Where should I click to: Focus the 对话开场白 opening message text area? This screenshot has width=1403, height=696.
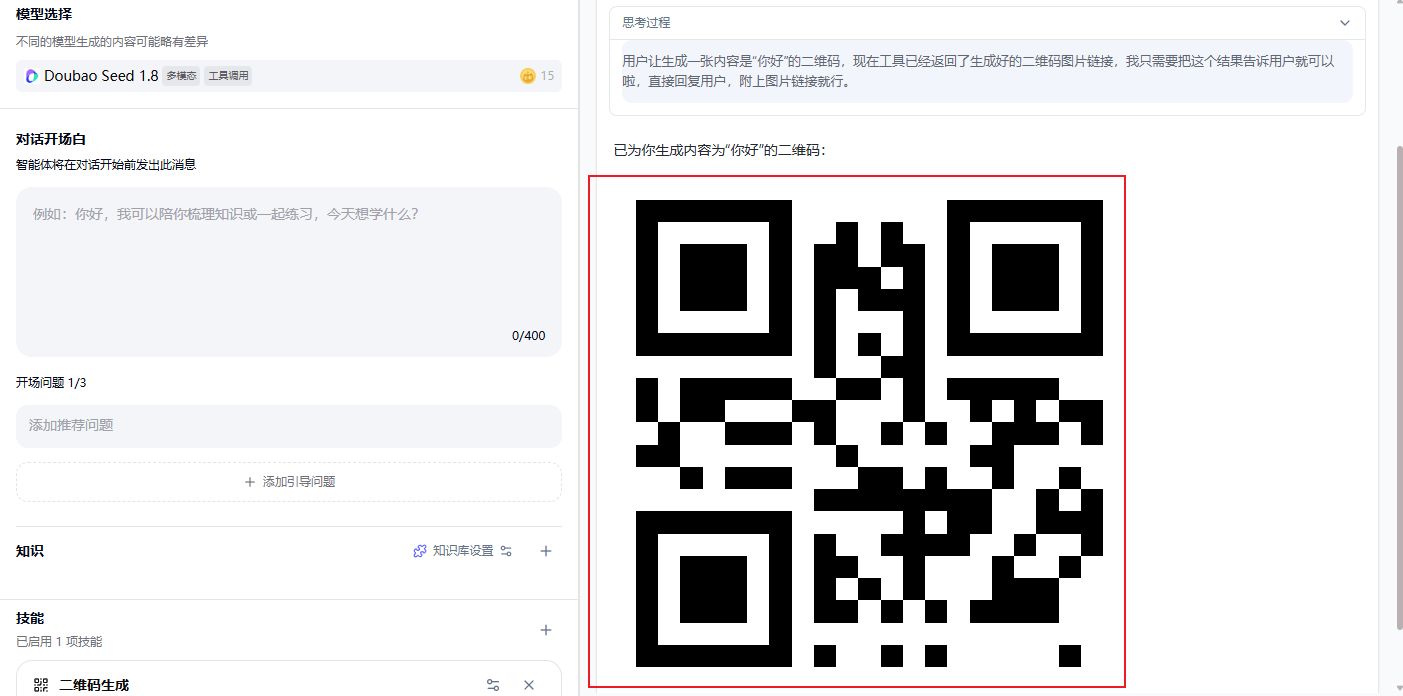pos(288,272)
